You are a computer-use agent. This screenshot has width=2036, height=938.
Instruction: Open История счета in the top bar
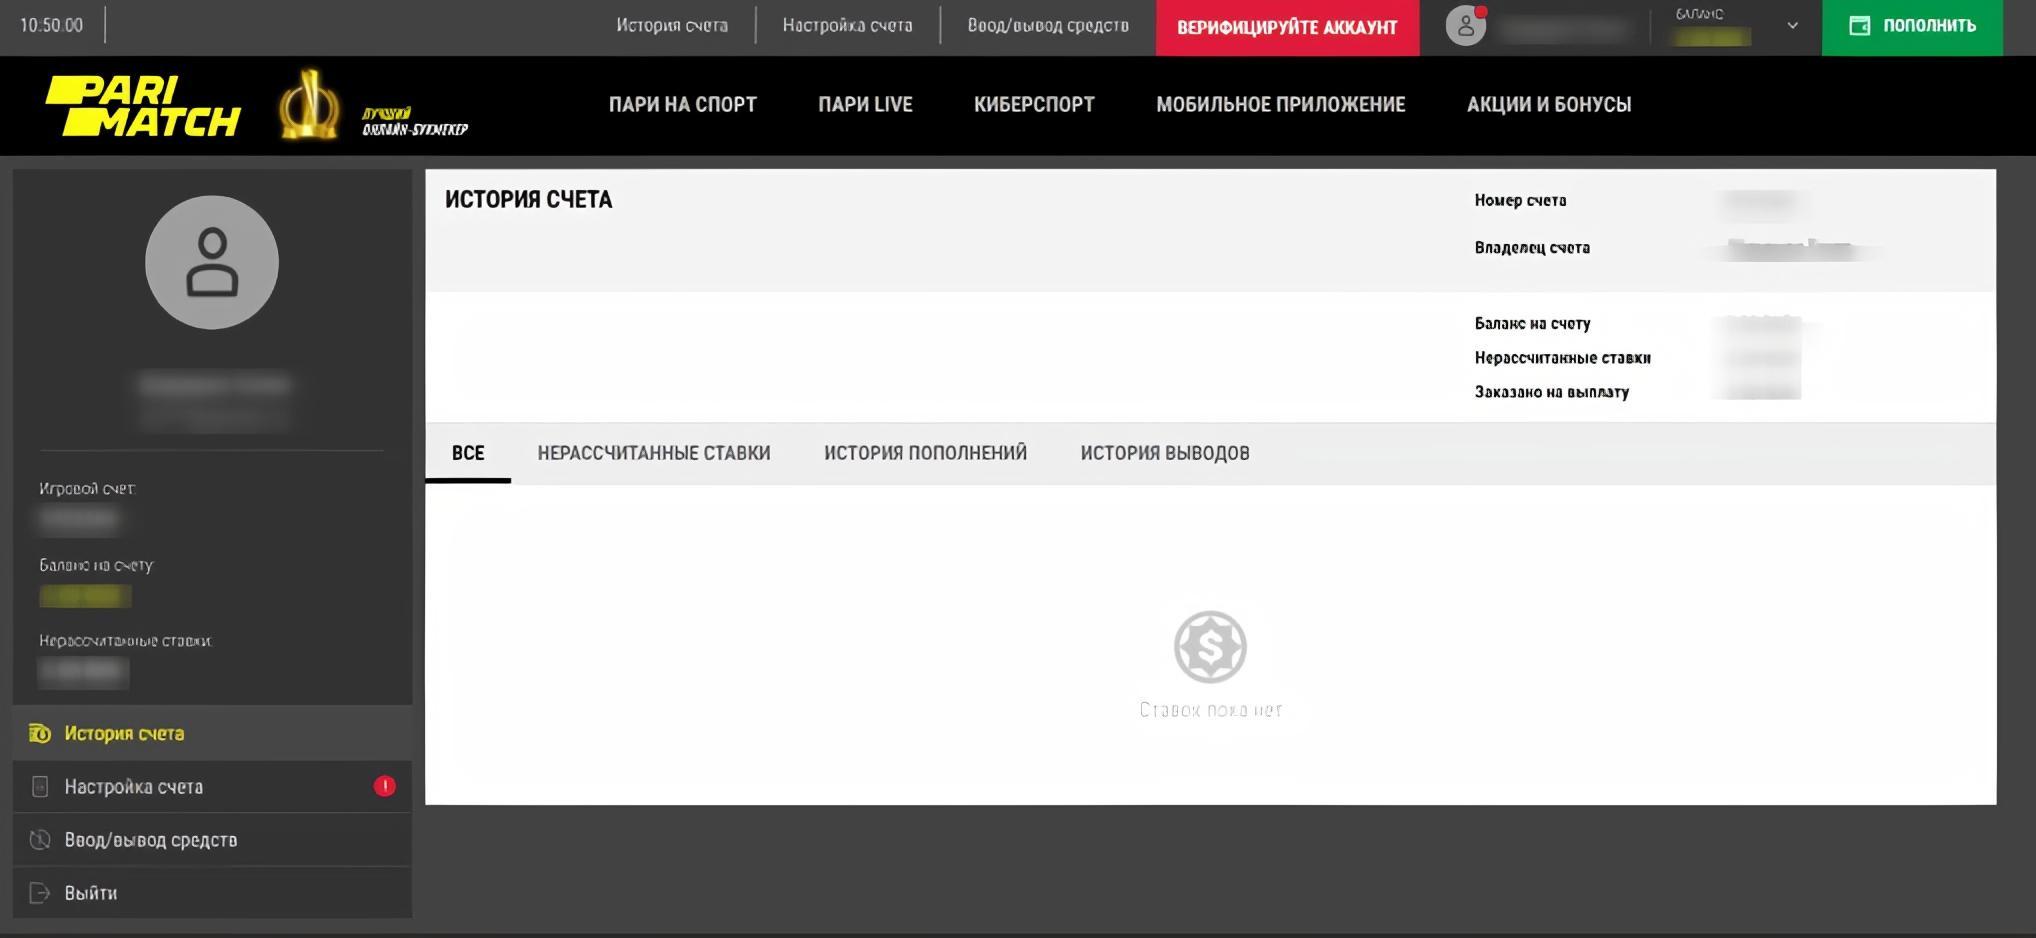click(672, 25)
